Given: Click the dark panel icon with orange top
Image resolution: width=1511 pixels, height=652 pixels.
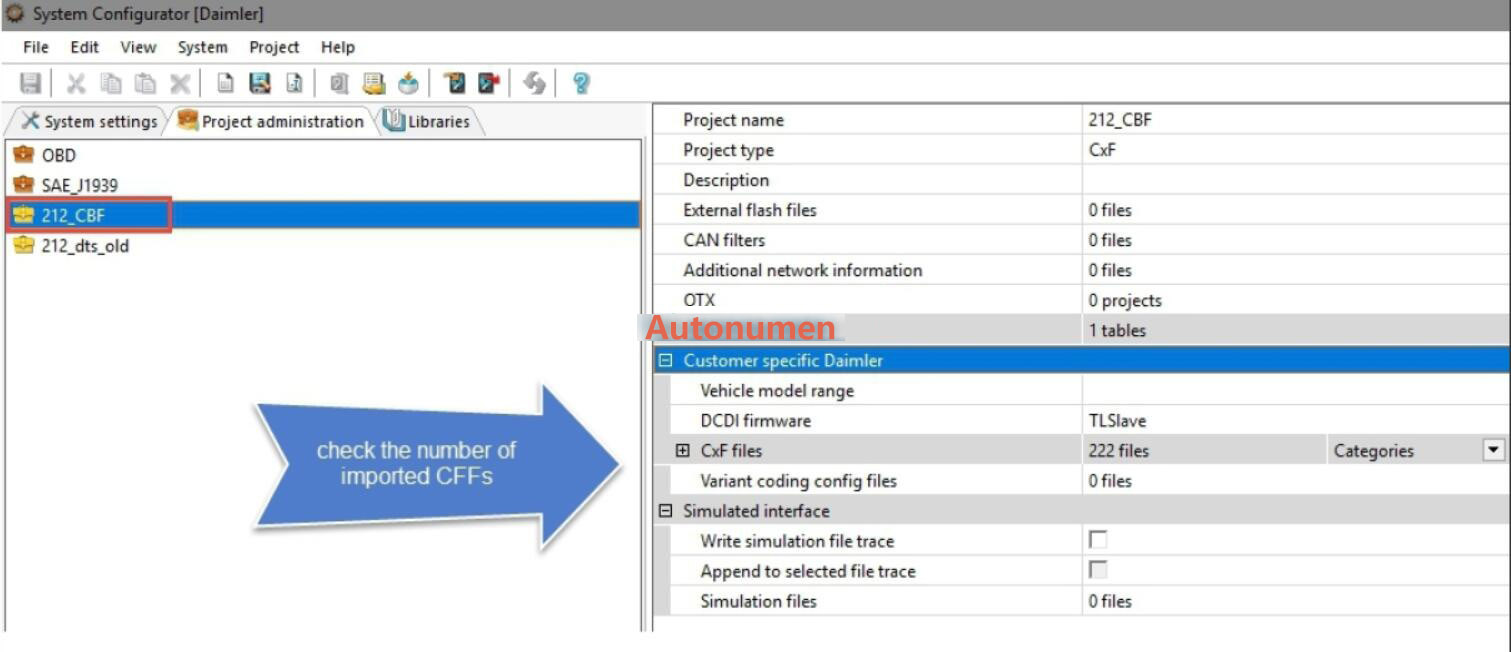Looking at the screenshot, I should (x=455, y=84).
